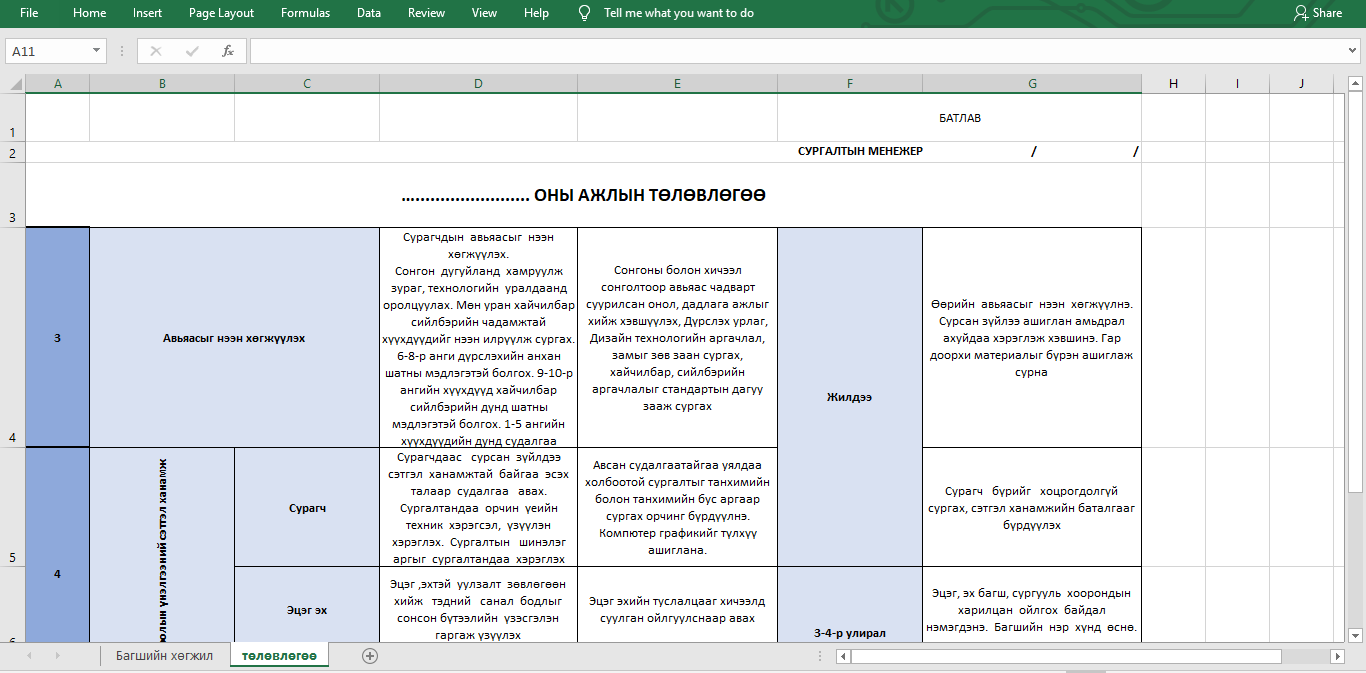This screenshot has width=1366, height=673.
Task: Expand the formula bar with the chevron
Action: pos(1353,51)
